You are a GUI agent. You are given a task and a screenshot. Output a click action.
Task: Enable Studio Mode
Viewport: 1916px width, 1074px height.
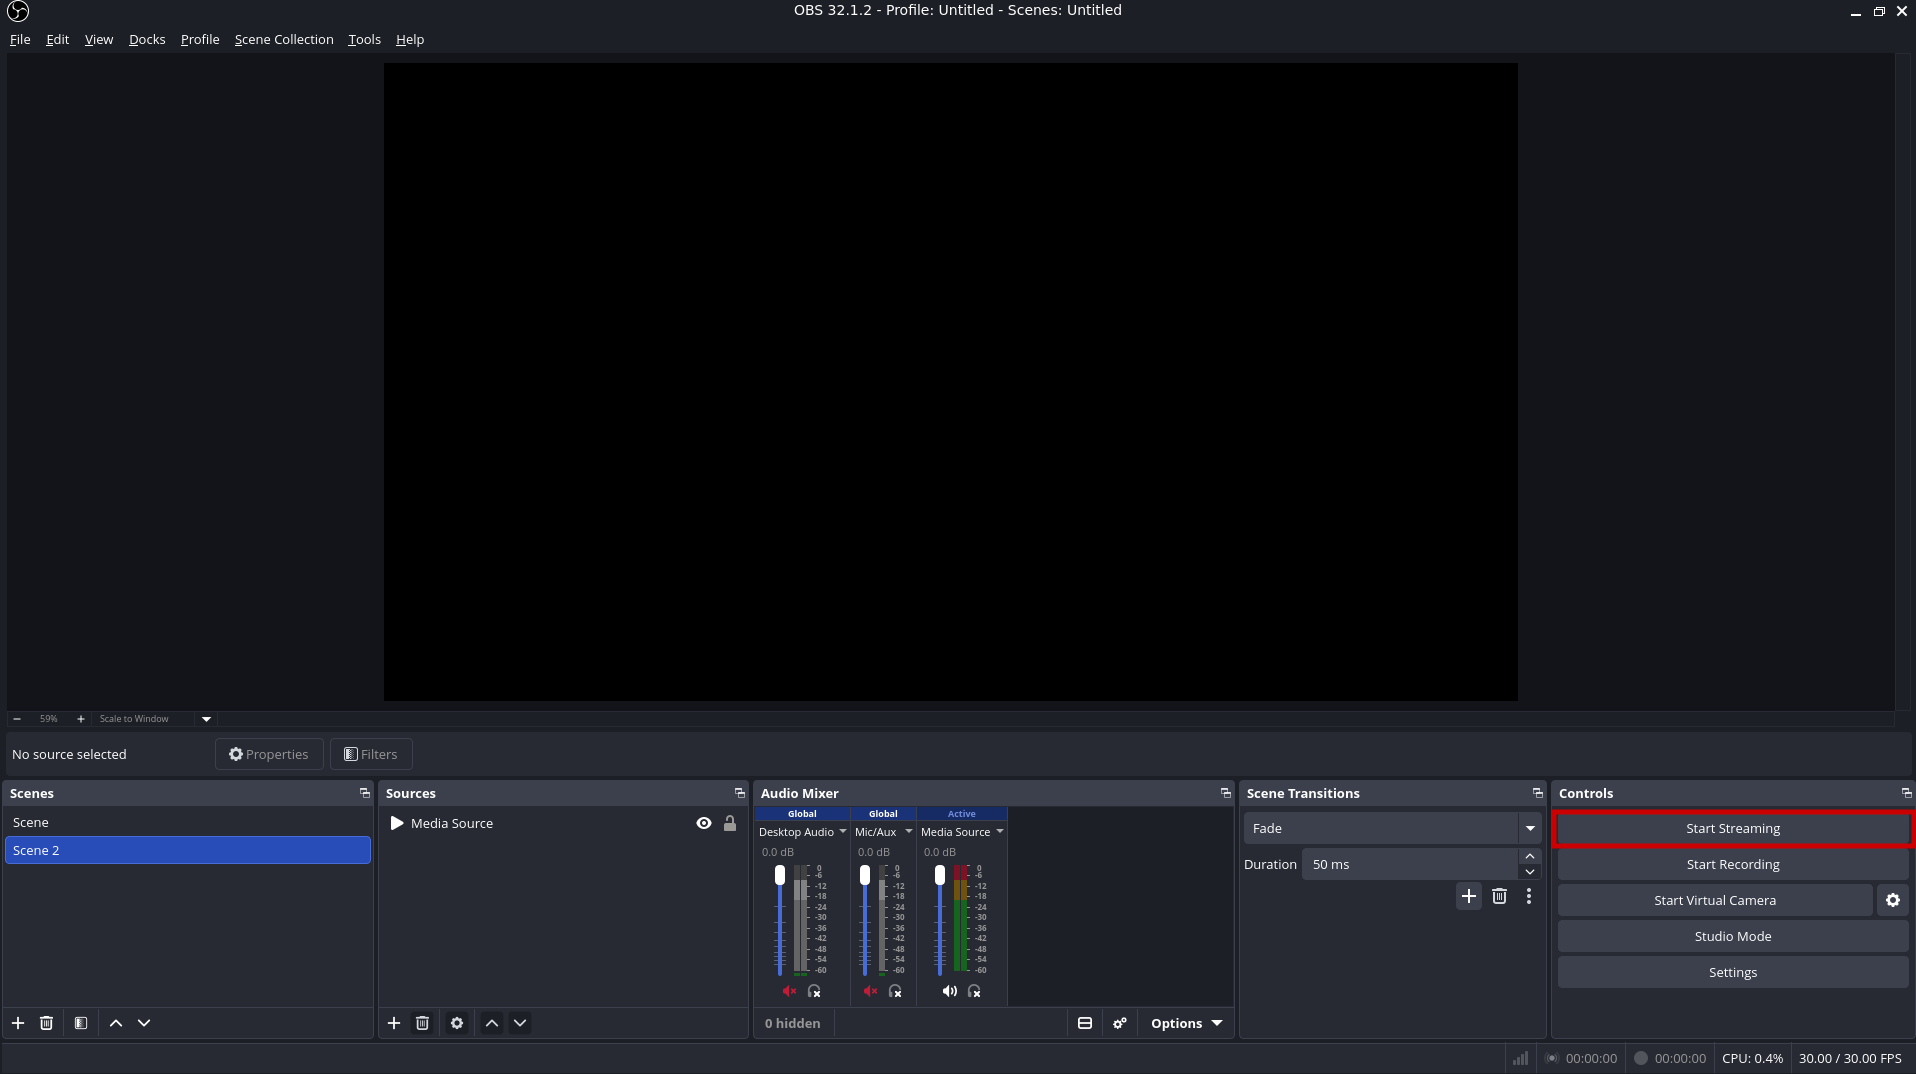click(1733, 936)
